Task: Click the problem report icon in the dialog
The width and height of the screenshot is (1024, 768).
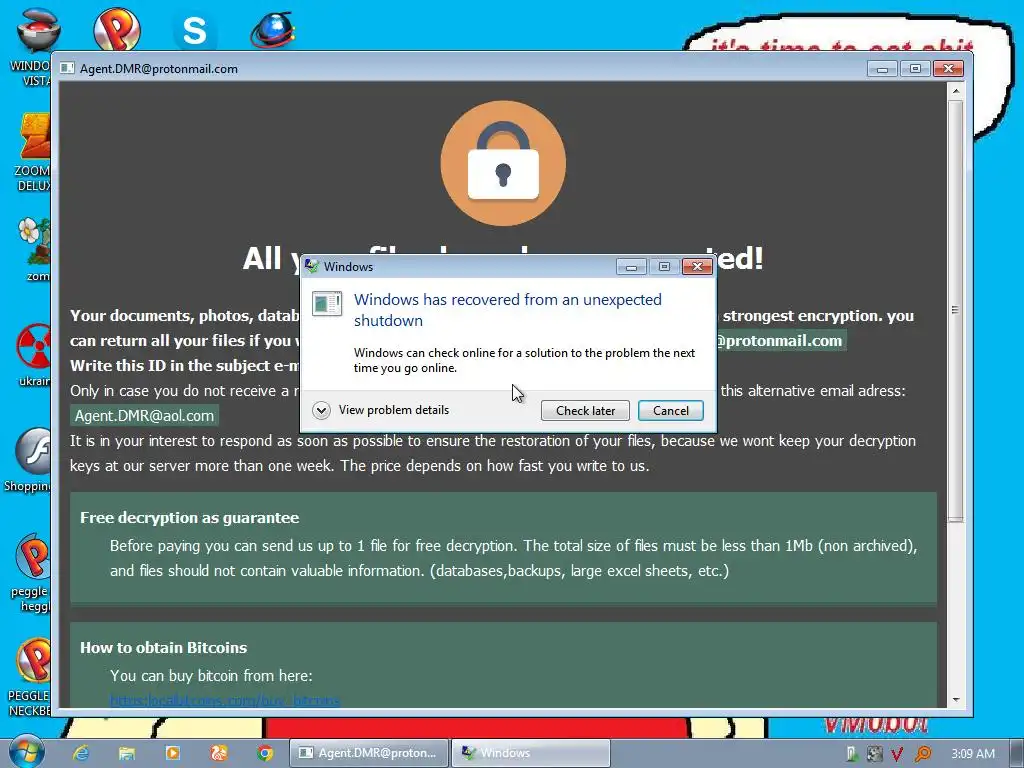Action: pyautogui.click(x=327, y=304)
